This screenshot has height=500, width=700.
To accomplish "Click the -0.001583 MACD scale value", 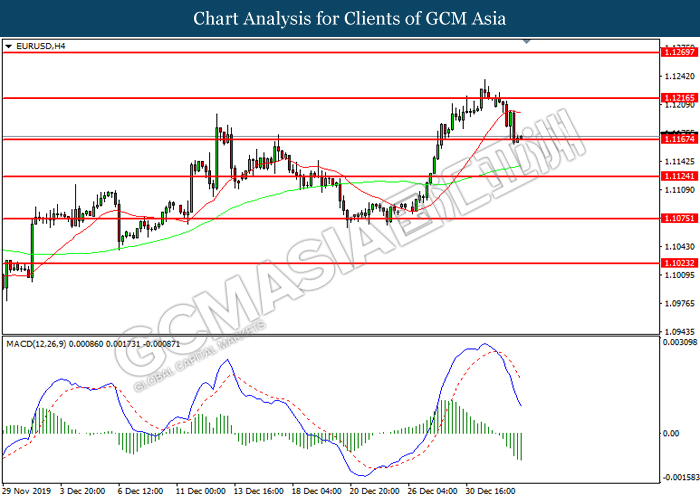I will click(680, 478).
